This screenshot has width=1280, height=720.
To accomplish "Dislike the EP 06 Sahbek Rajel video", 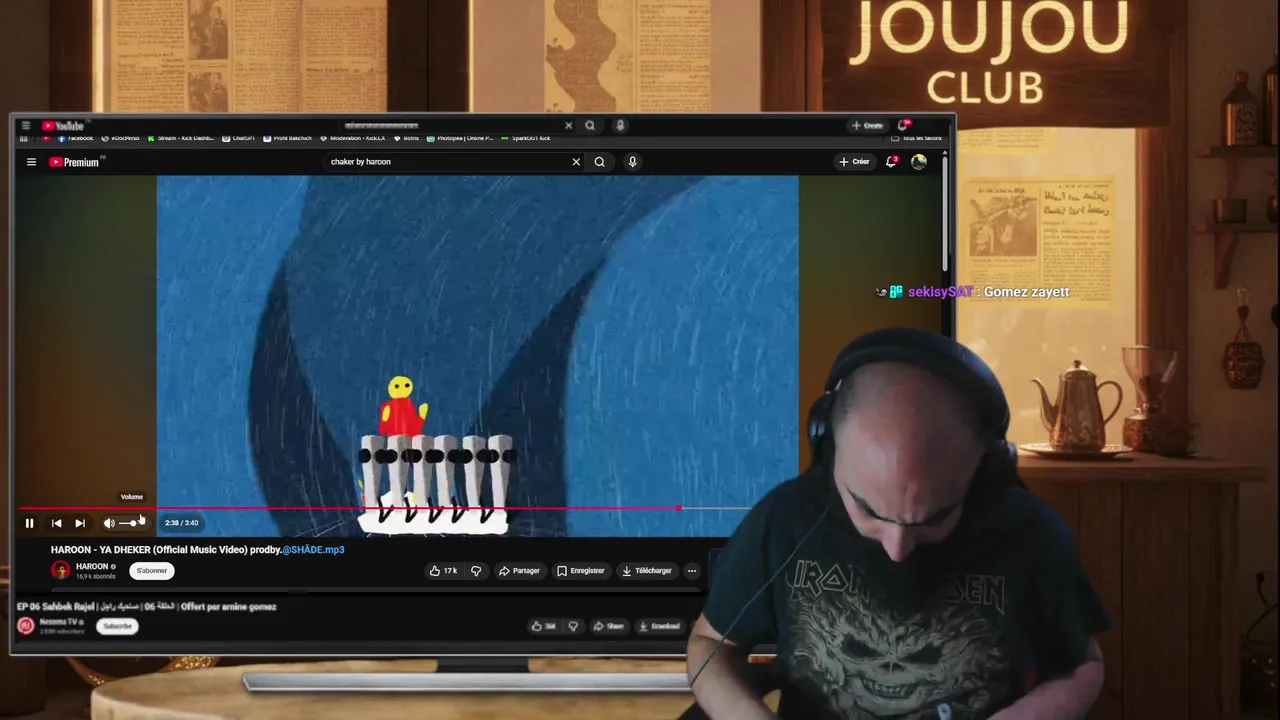I will pos(573,626).
